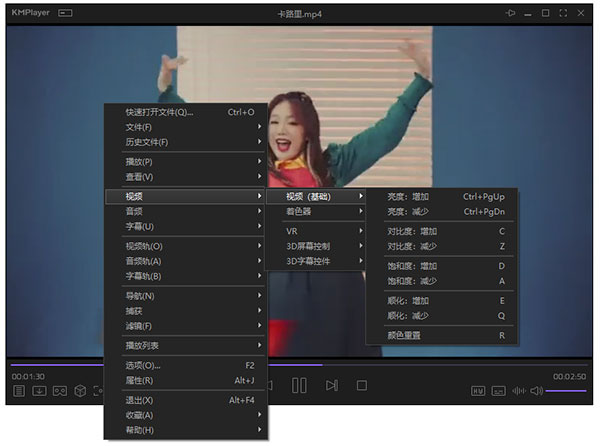Click the audio equalizer waveform icon
The image size is (600, 446).
click(518, 391)
